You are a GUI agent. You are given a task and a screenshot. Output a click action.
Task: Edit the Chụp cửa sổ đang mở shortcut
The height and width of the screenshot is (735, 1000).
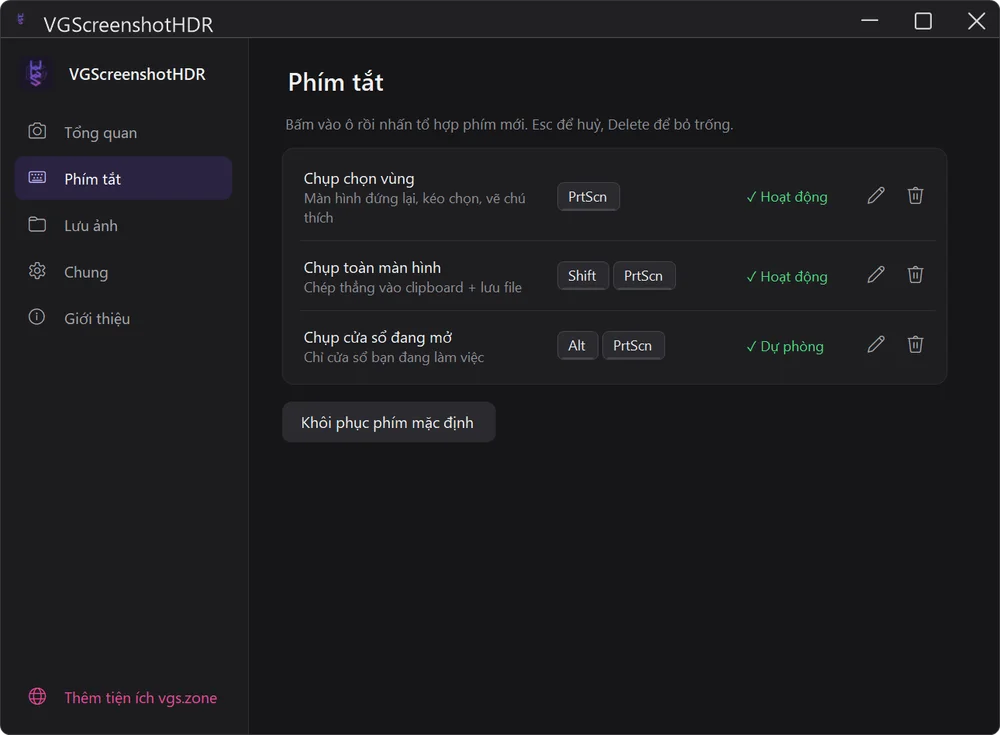(x=876, y=345)
